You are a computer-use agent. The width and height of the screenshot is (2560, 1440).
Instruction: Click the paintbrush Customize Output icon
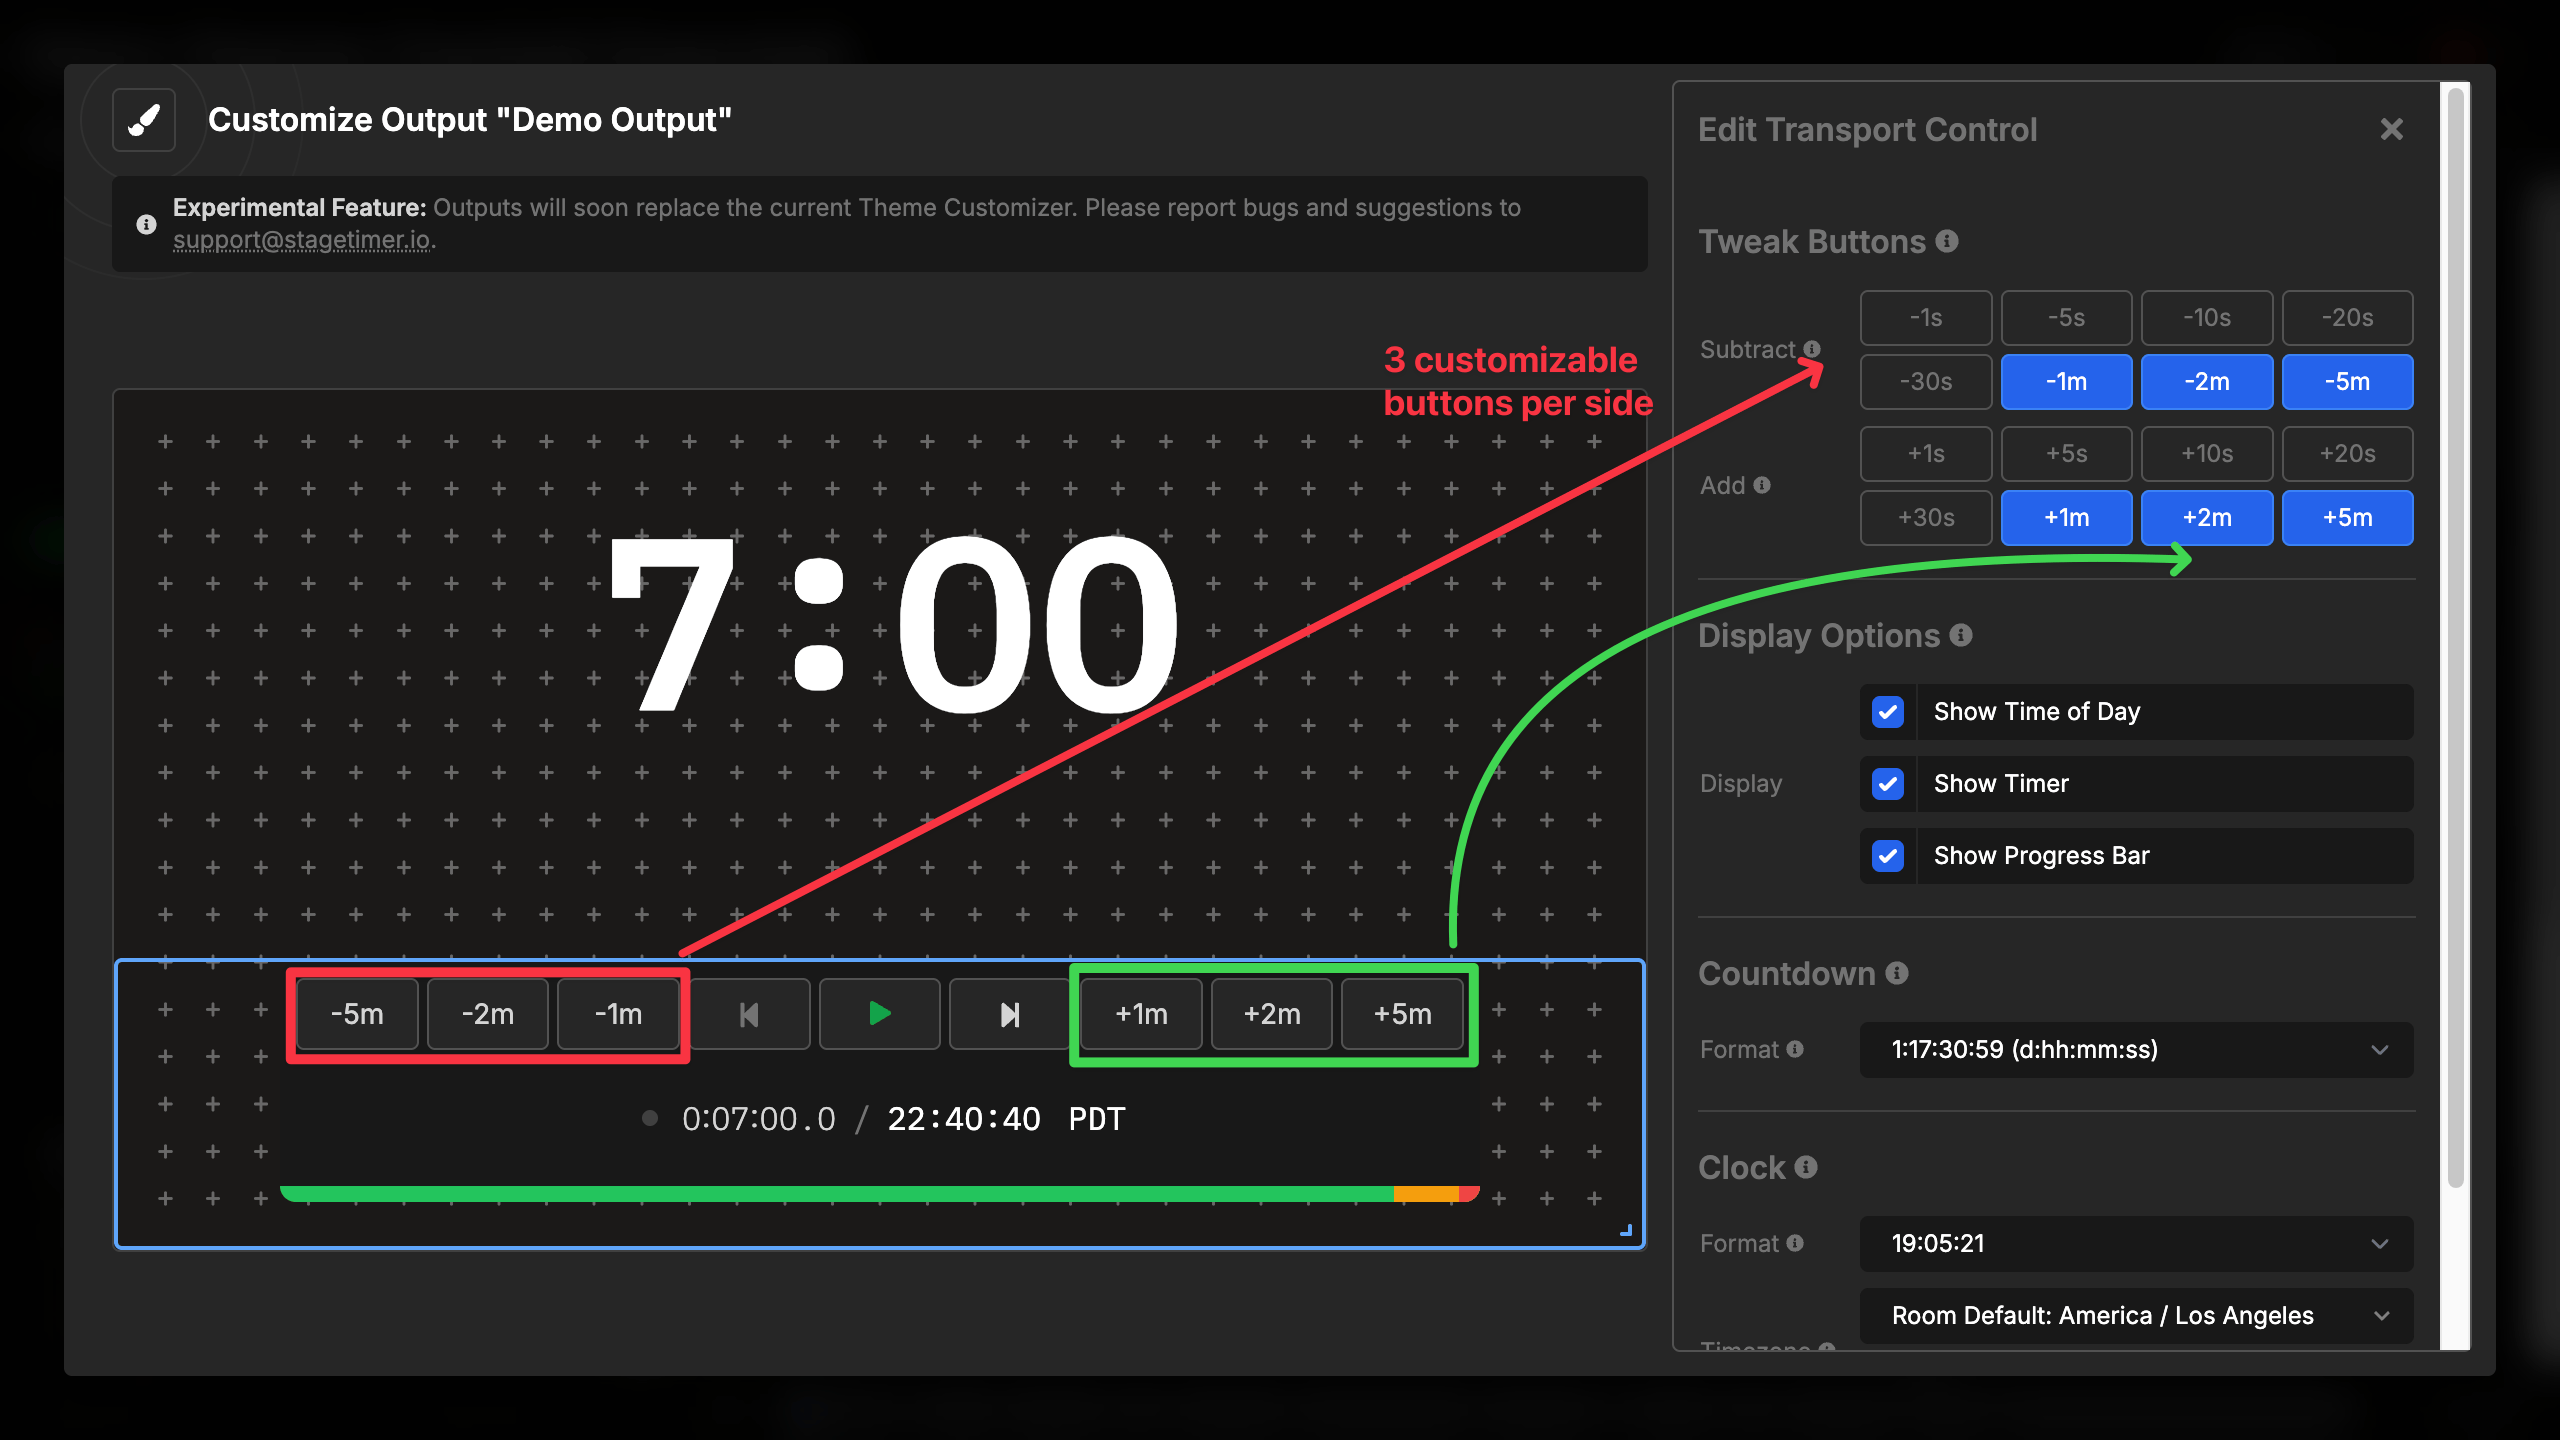click(x=143, y=119)
